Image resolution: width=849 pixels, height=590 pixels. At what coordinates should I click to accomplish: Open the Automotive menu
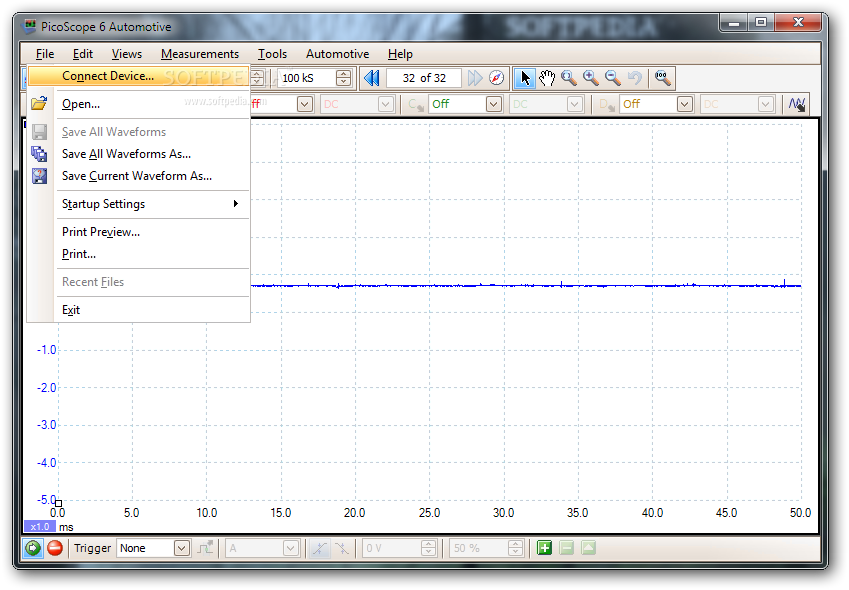pos(337,54)
